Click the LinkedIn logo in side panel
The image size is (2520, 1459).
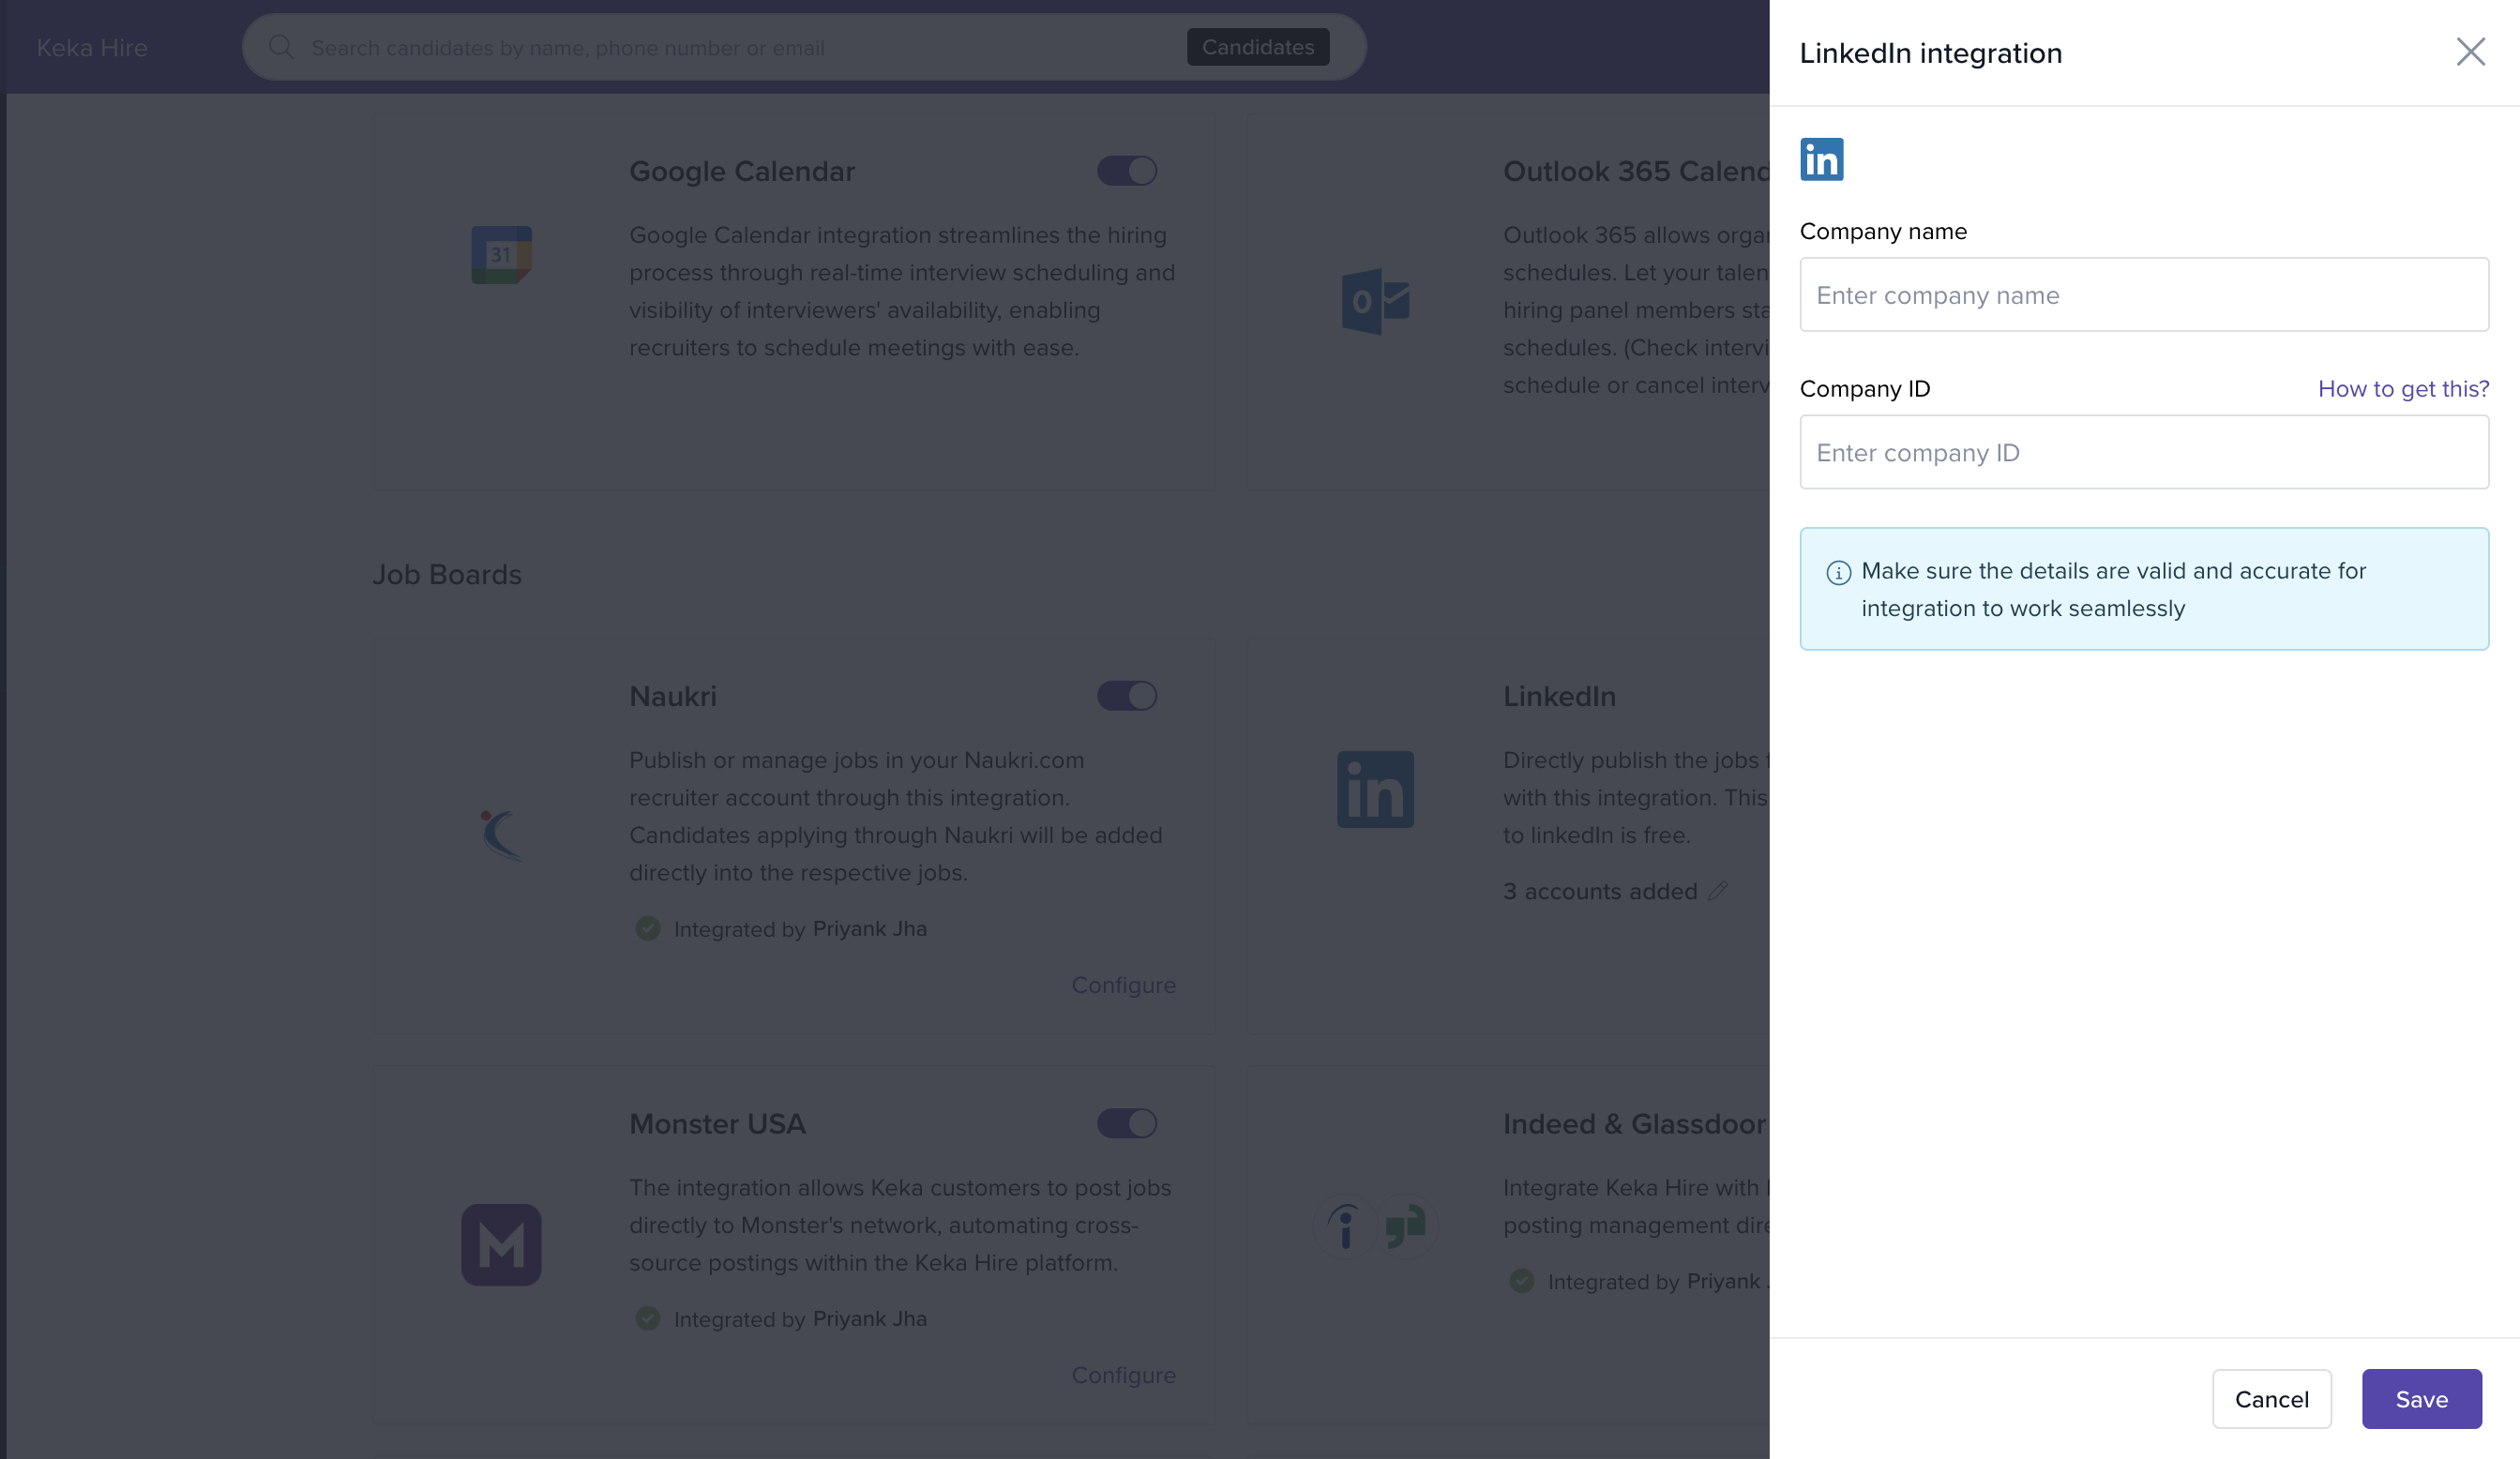[x=1821, y=160]
